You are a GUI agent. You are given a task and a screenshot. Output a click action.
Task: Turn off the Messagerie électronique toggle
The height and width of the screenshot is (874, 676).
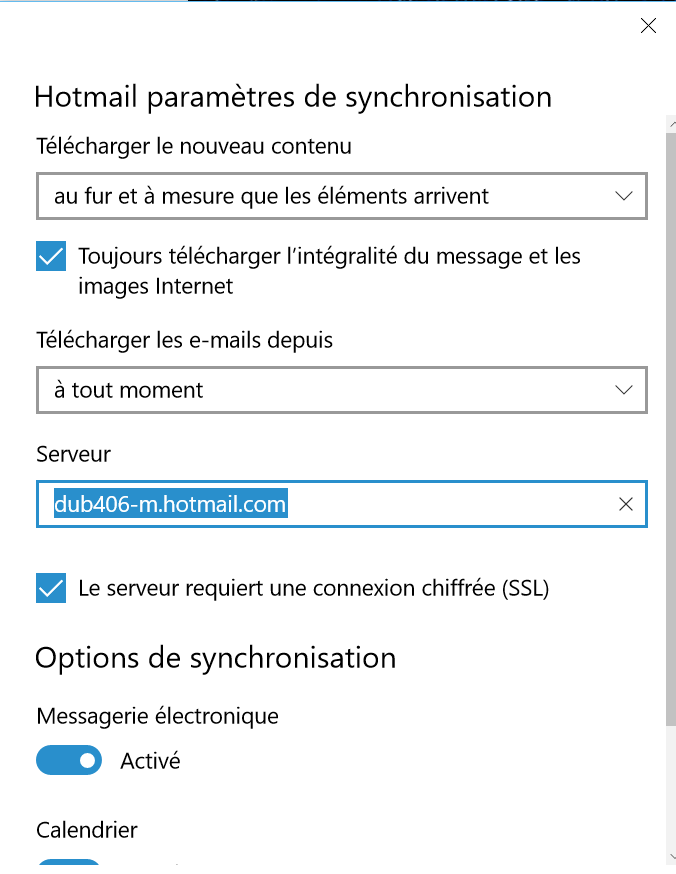pos(69,760)
